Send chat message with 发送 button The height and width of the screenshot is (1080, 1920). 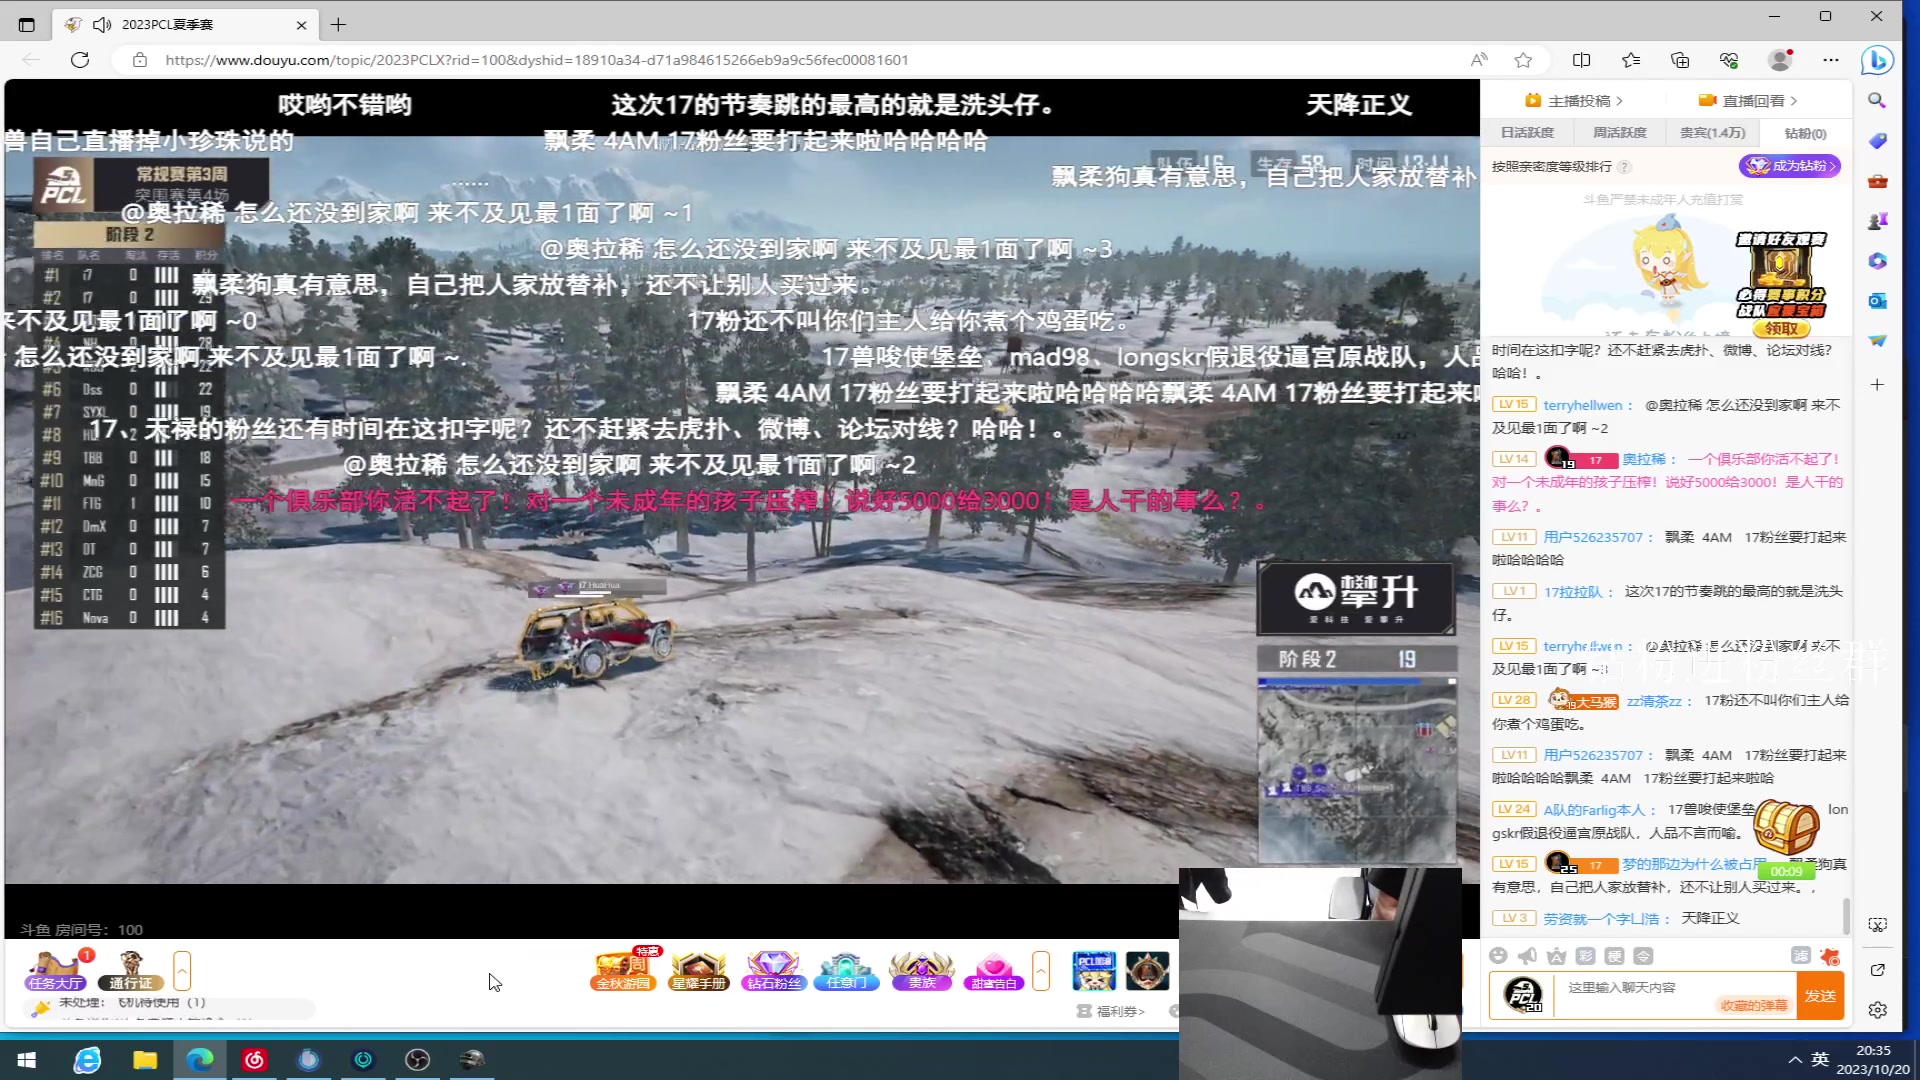click(x=1820, y=996)
